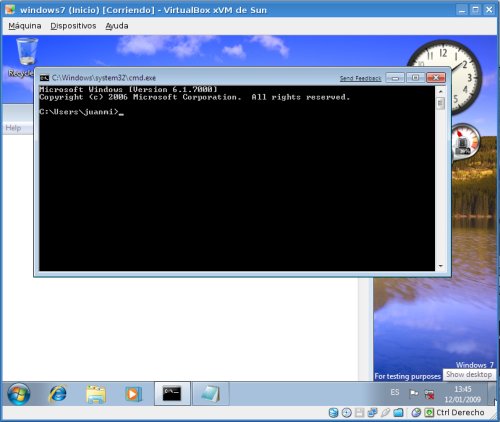Launch Internet Explorer from the taskbar

(x=57, y=394)
